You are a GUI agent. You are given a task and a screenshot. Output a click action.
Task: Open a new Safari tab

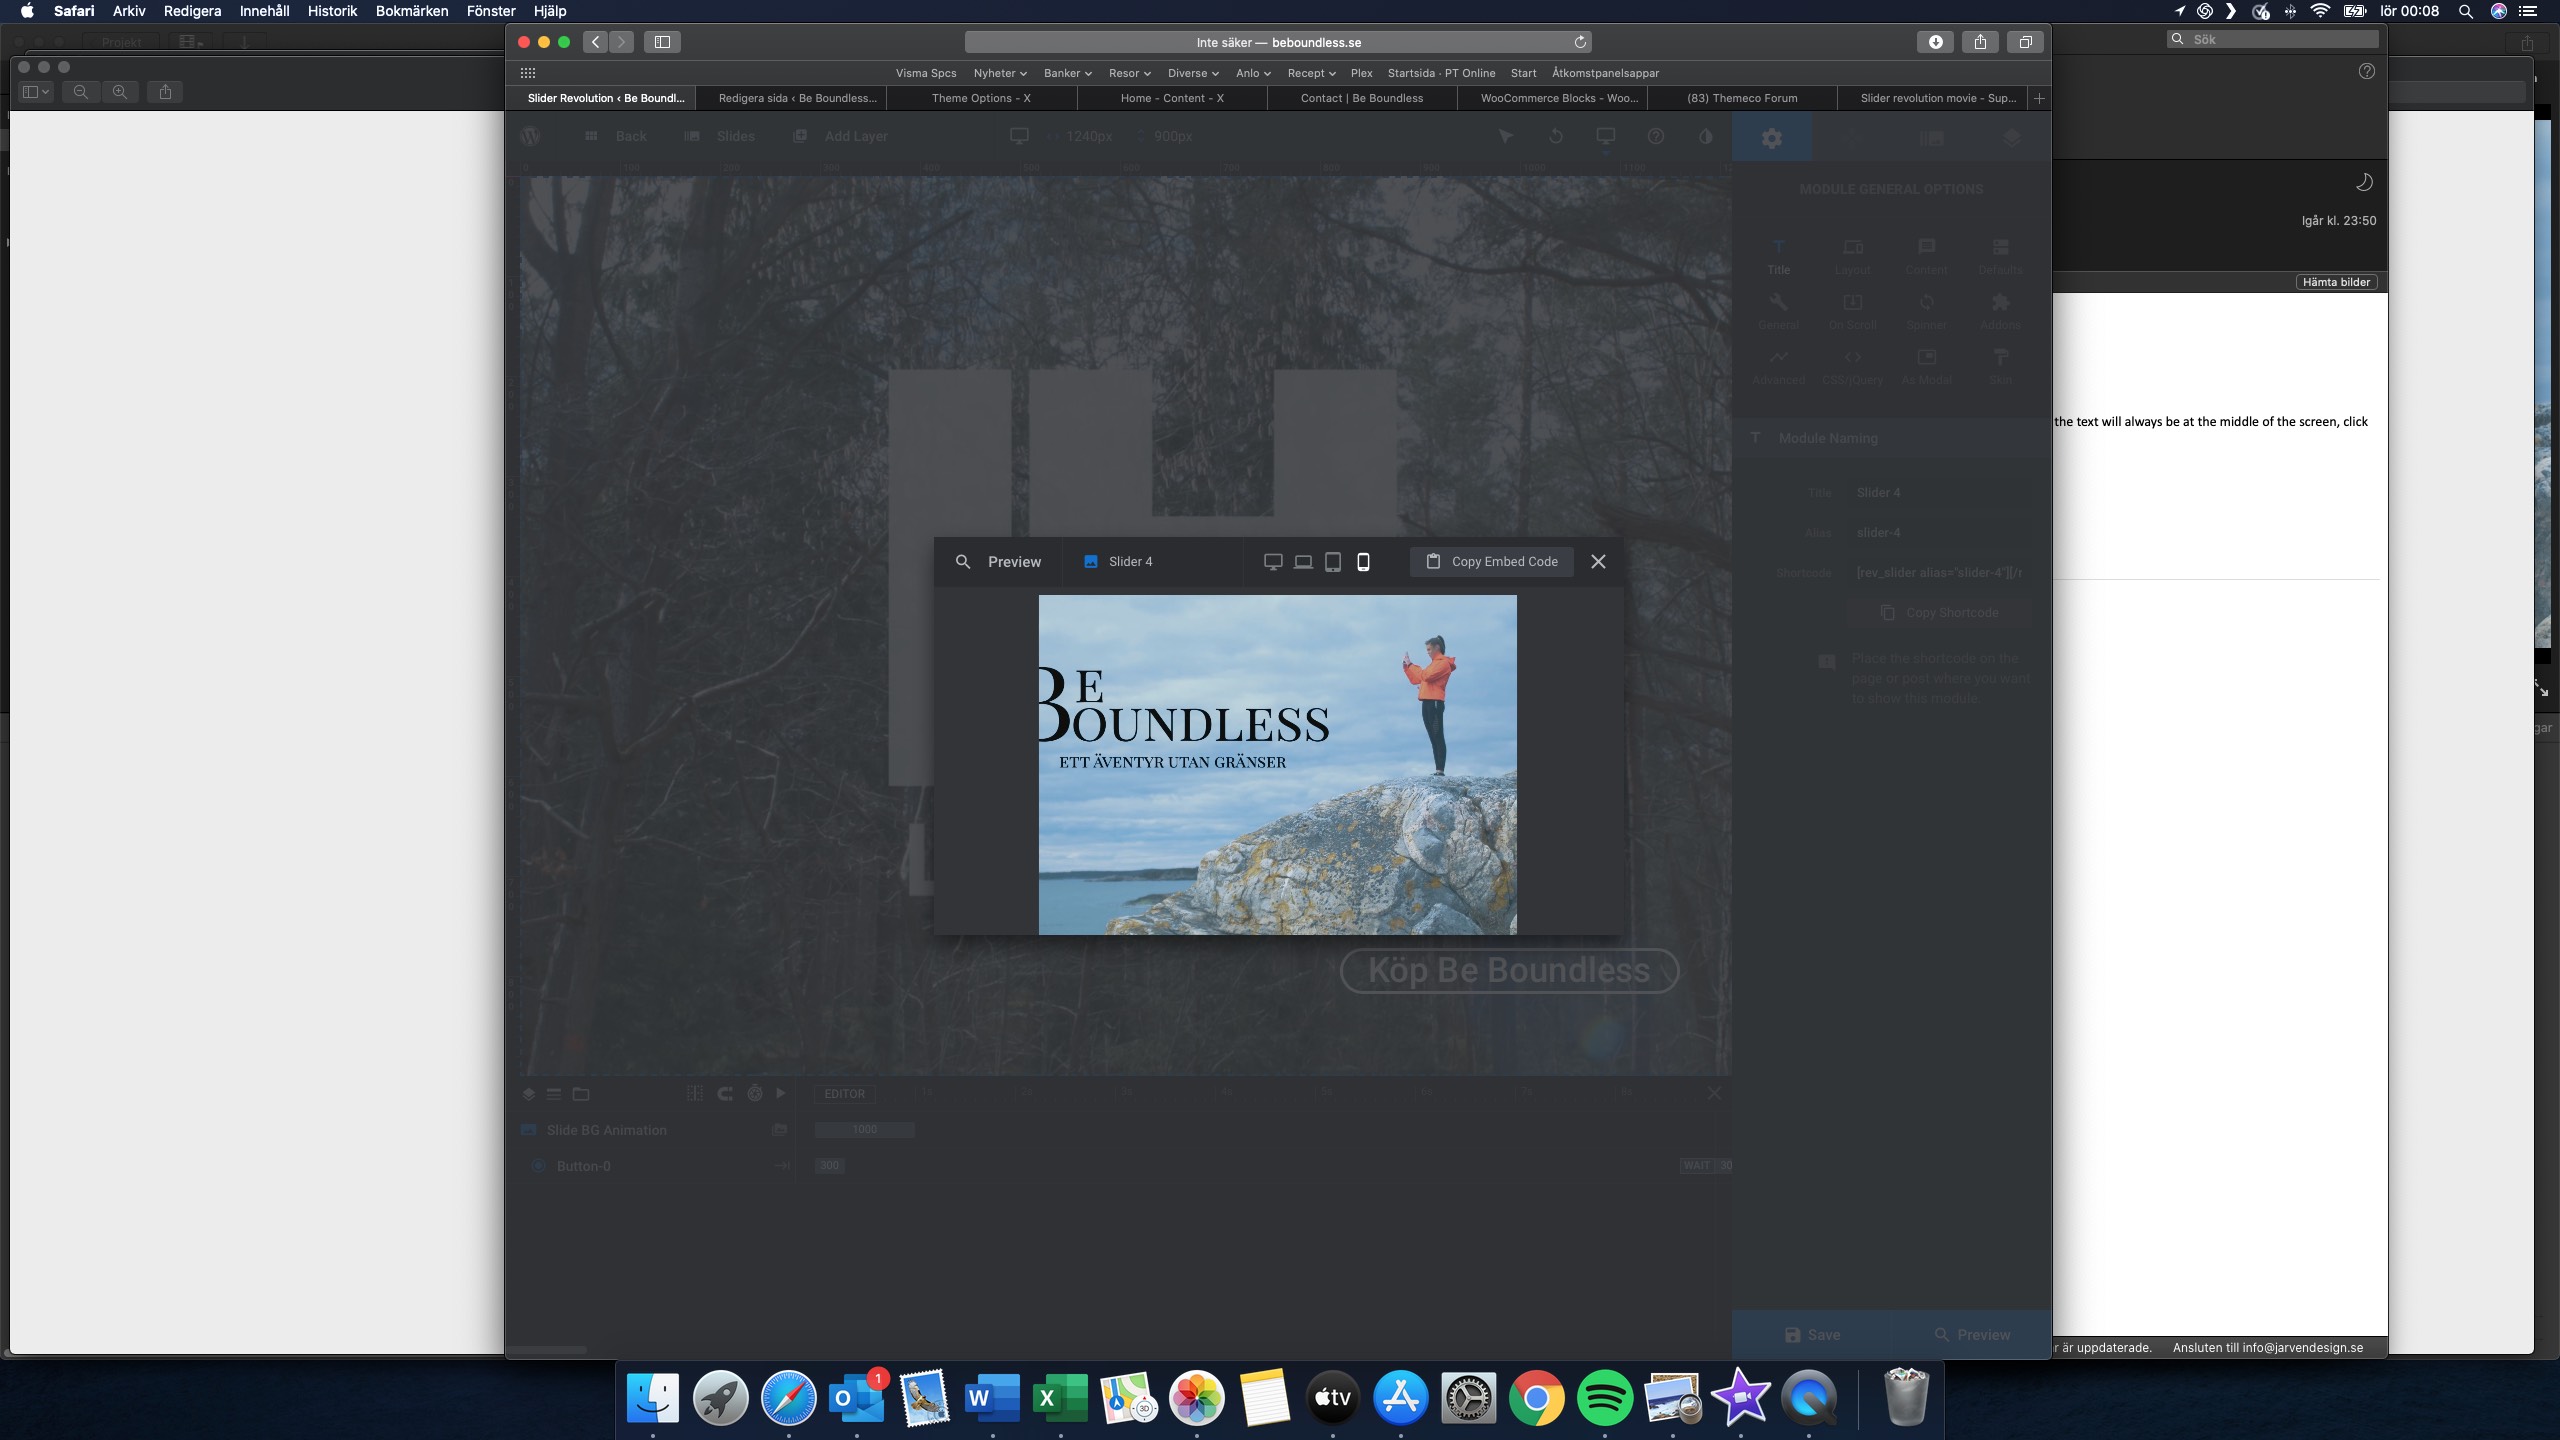pyautogui.click(x=2040, y=98)
